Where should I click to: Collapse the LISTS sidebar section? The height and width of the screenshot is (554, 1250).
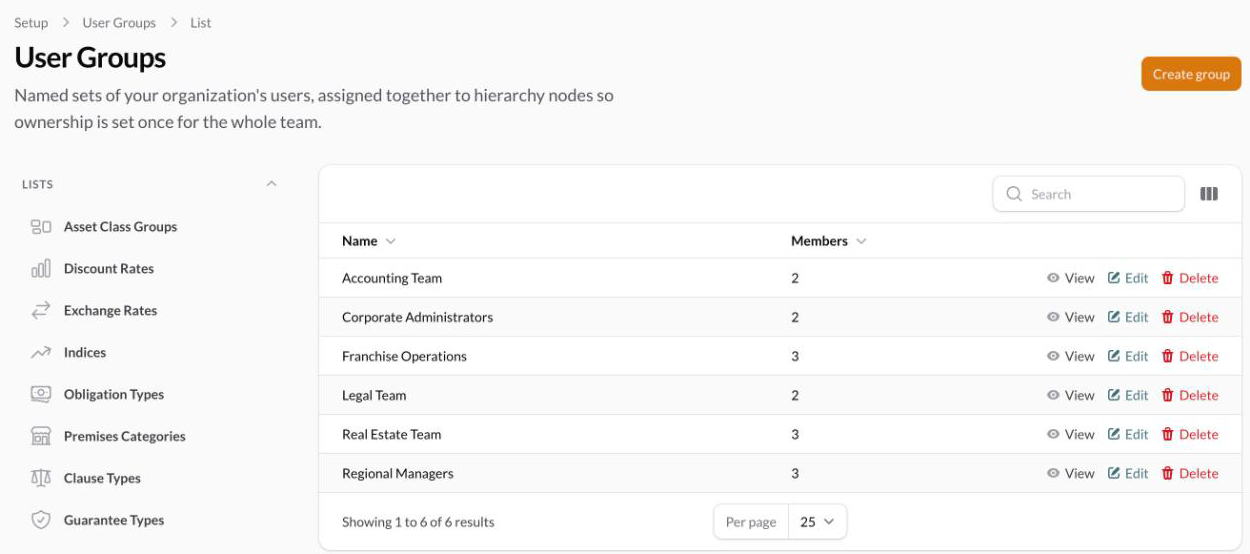pos(271,184)
